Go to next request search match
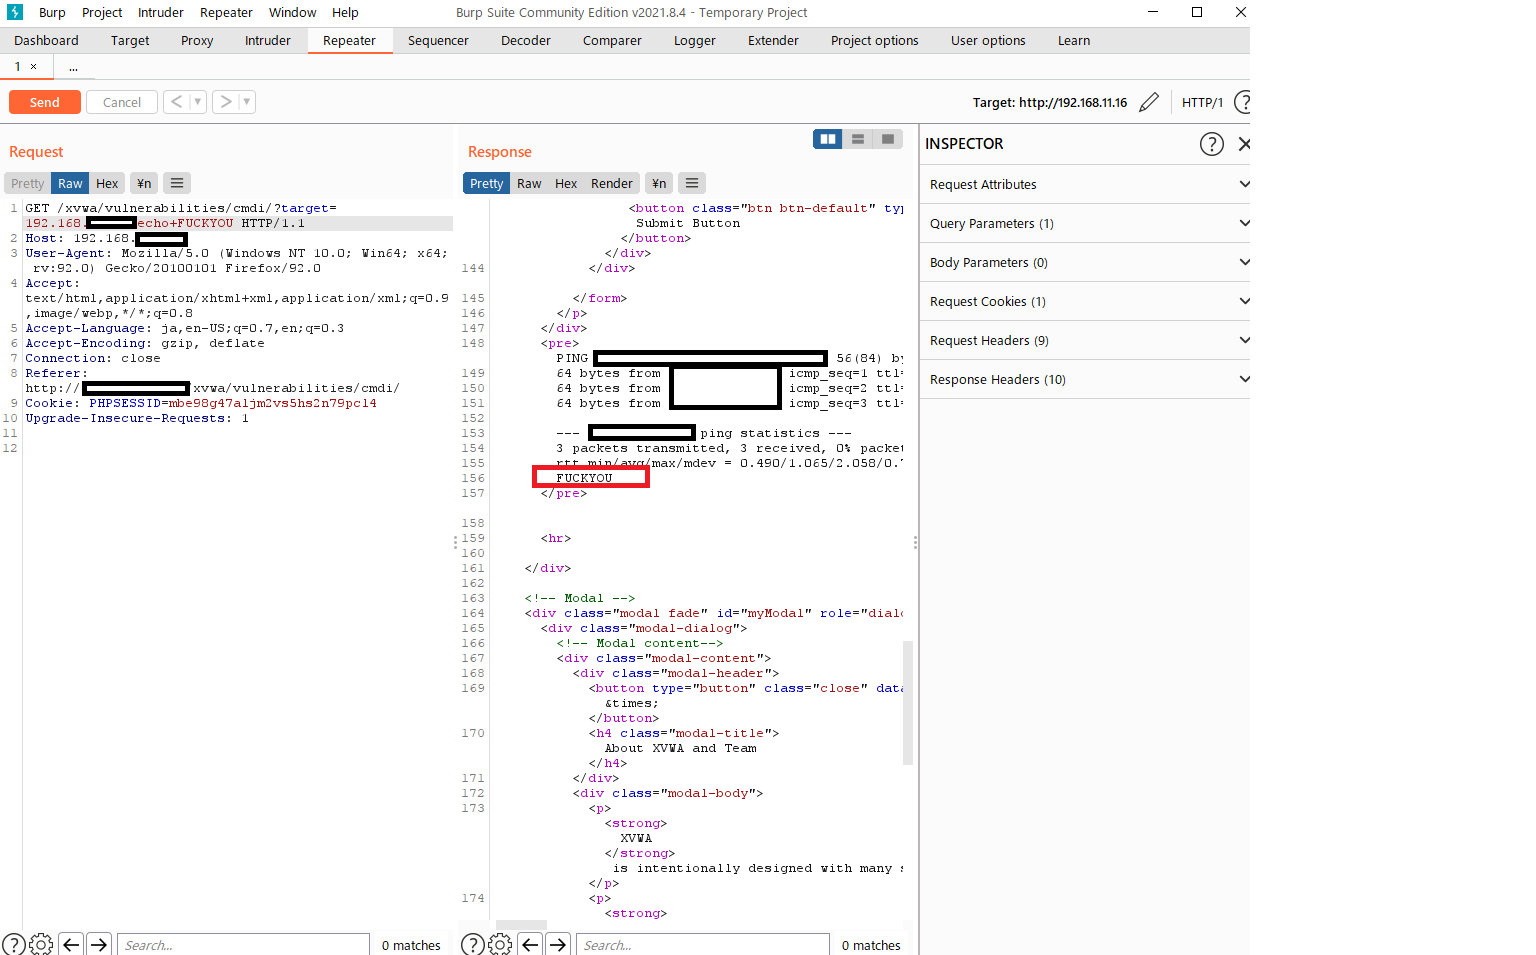The height and width of the screenshot is (955, 1536). [99, 944]
